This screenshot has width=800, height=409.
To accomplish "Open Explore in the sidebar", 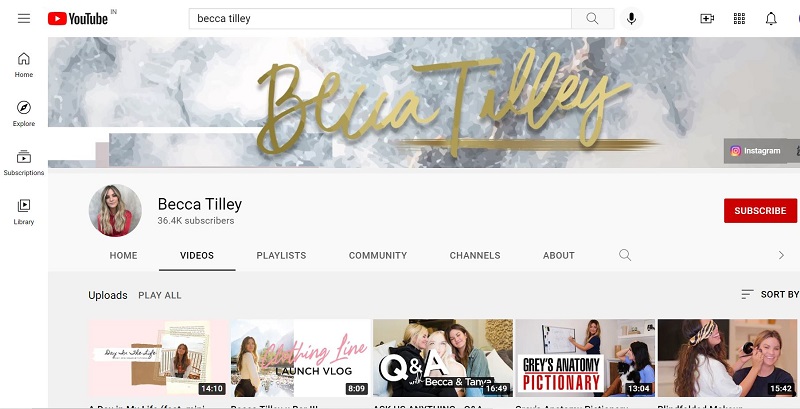I will coord(24,114).
